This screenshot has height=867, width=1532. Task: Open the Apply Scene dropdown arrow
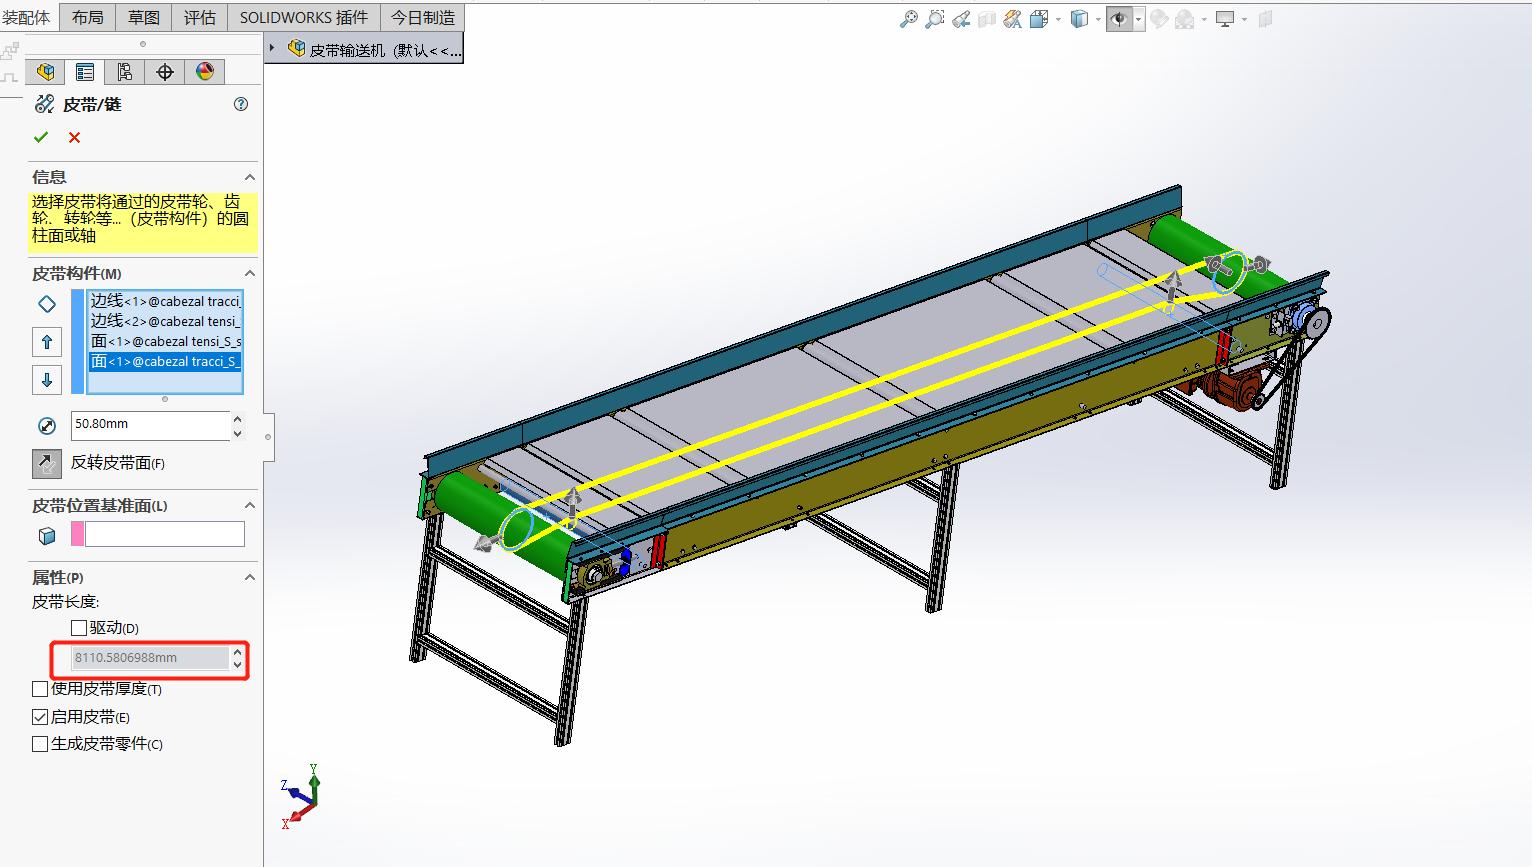point(1204,19)
